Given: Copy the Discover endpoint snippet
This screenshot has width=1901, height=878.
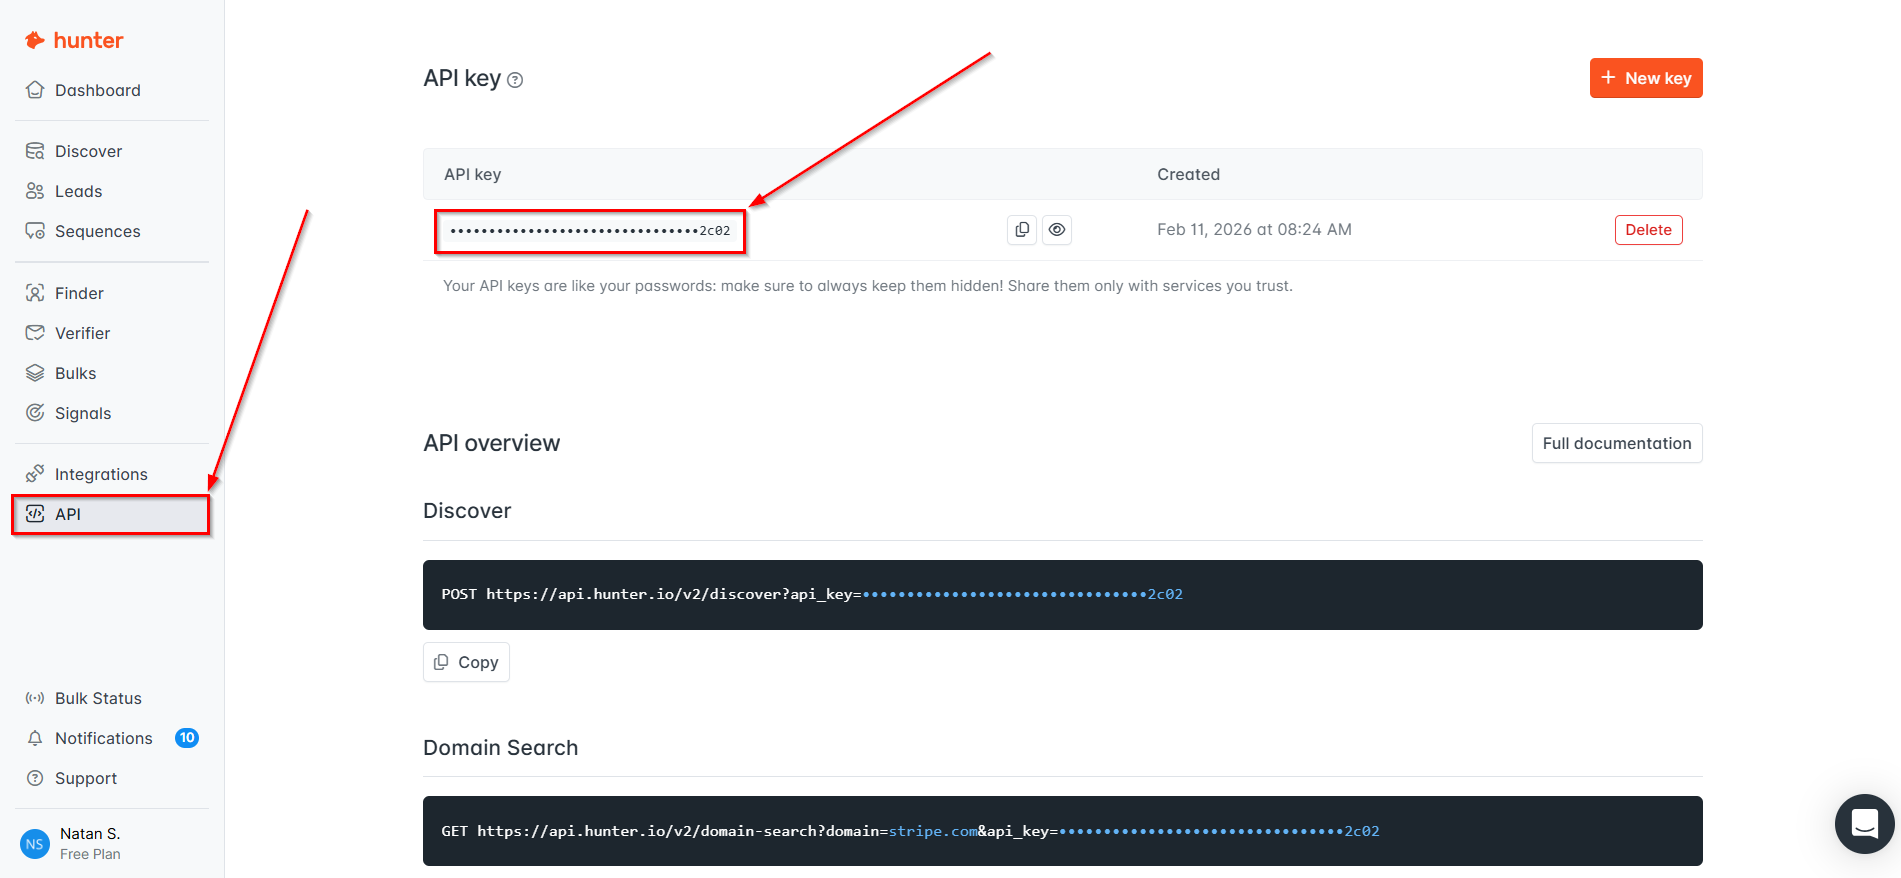Looking at the screenshot, I should pos(466,662).
